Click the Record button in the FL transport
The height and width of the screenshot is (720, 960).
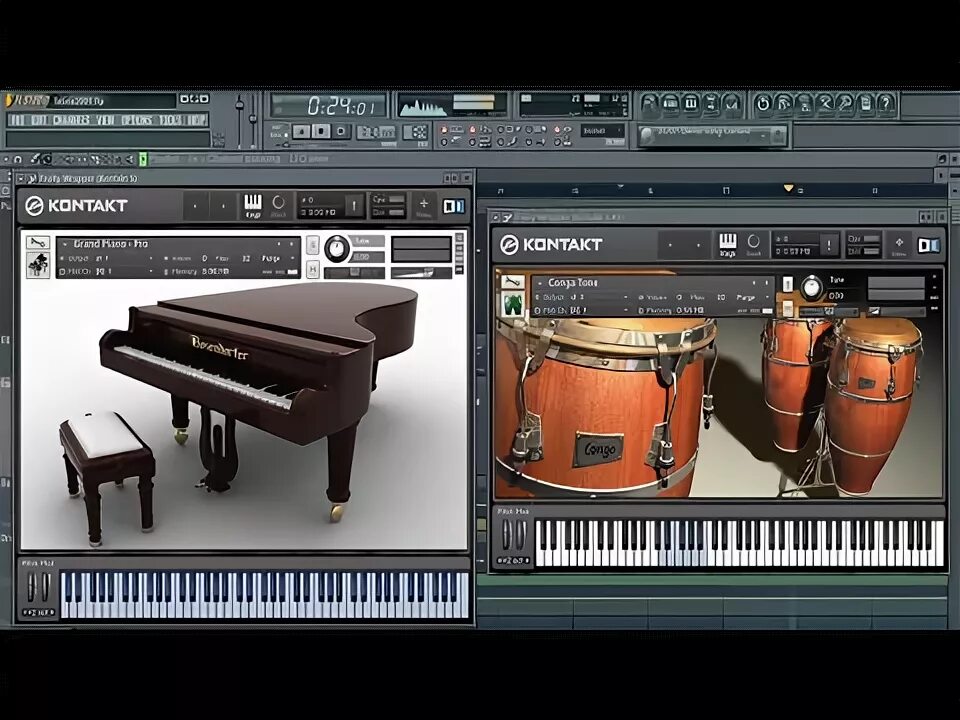point(342,131)
